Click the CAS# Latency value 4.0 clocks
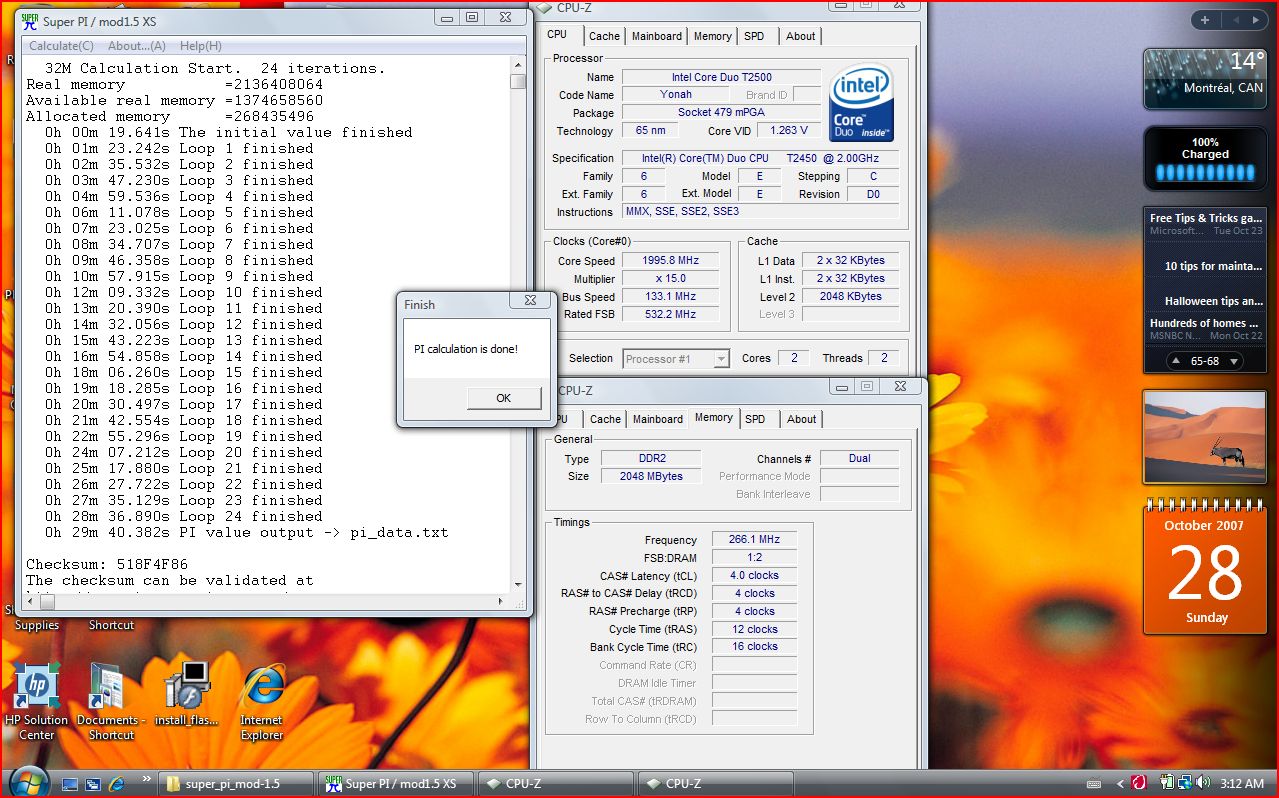1279x798 pixels. click(754, 575)
